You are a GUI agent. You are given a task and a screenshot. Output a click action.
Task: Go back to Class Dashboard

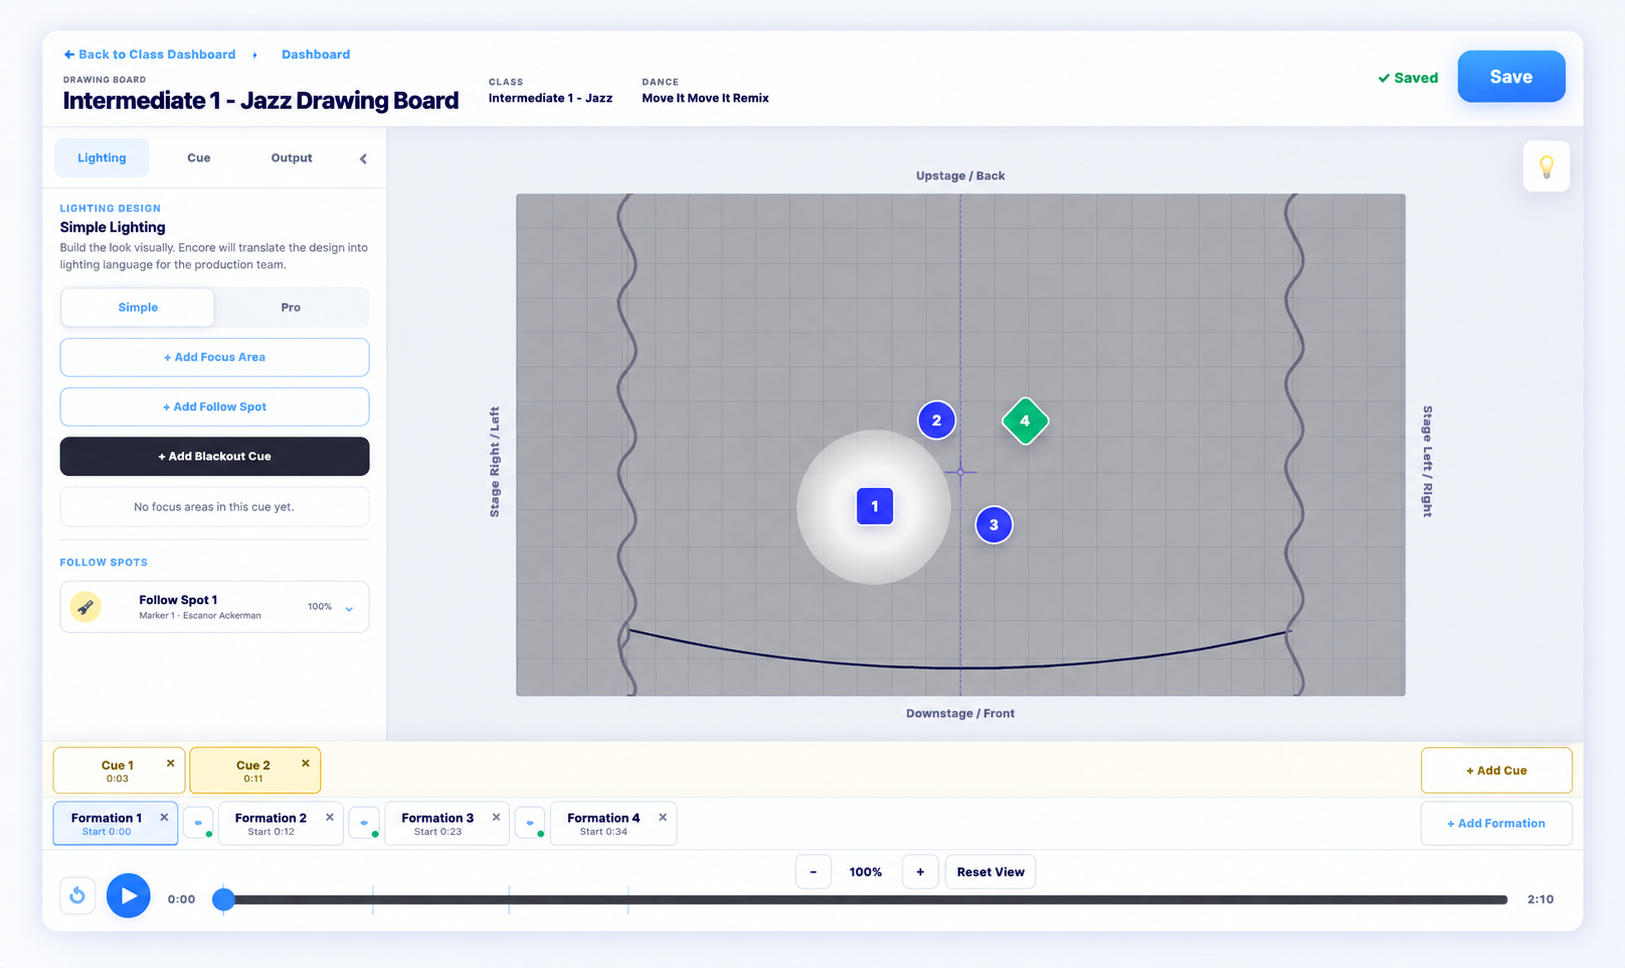pyautogui.click(x=150, y=54)
